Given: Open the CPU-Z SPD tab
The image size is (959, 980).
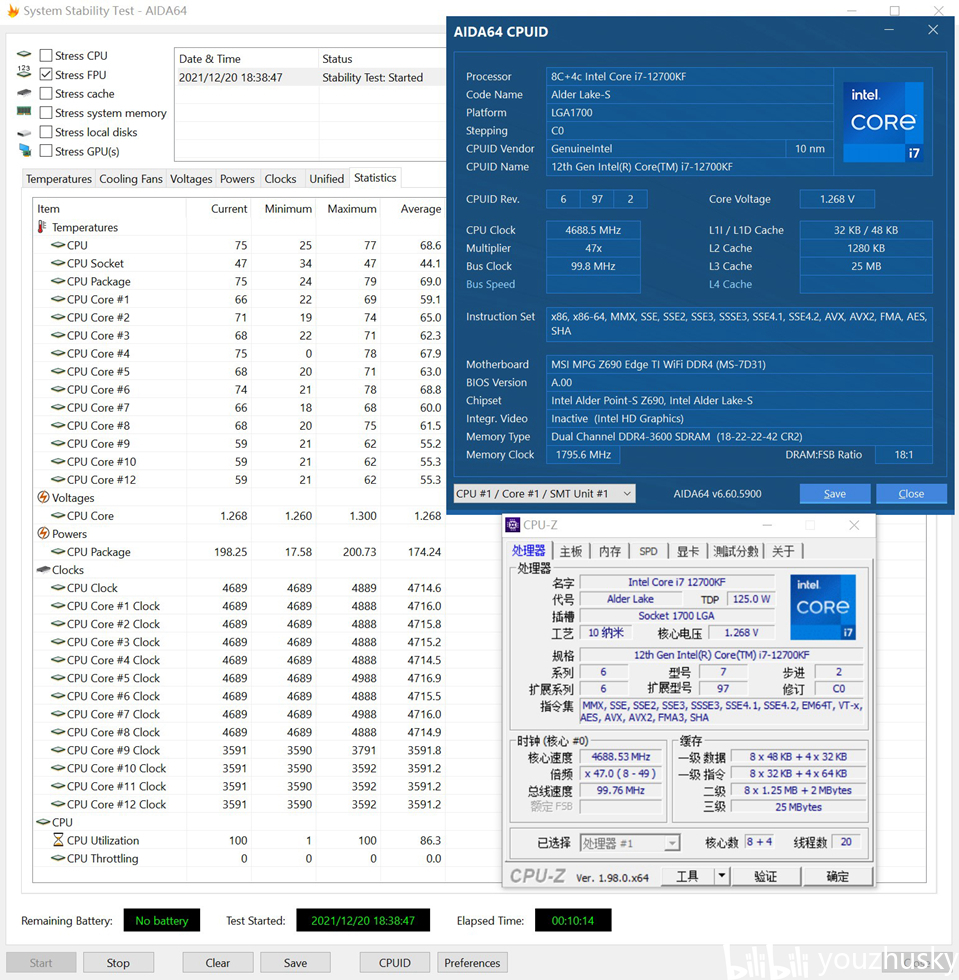Looking at the screenshot, I should click(648, 551).
